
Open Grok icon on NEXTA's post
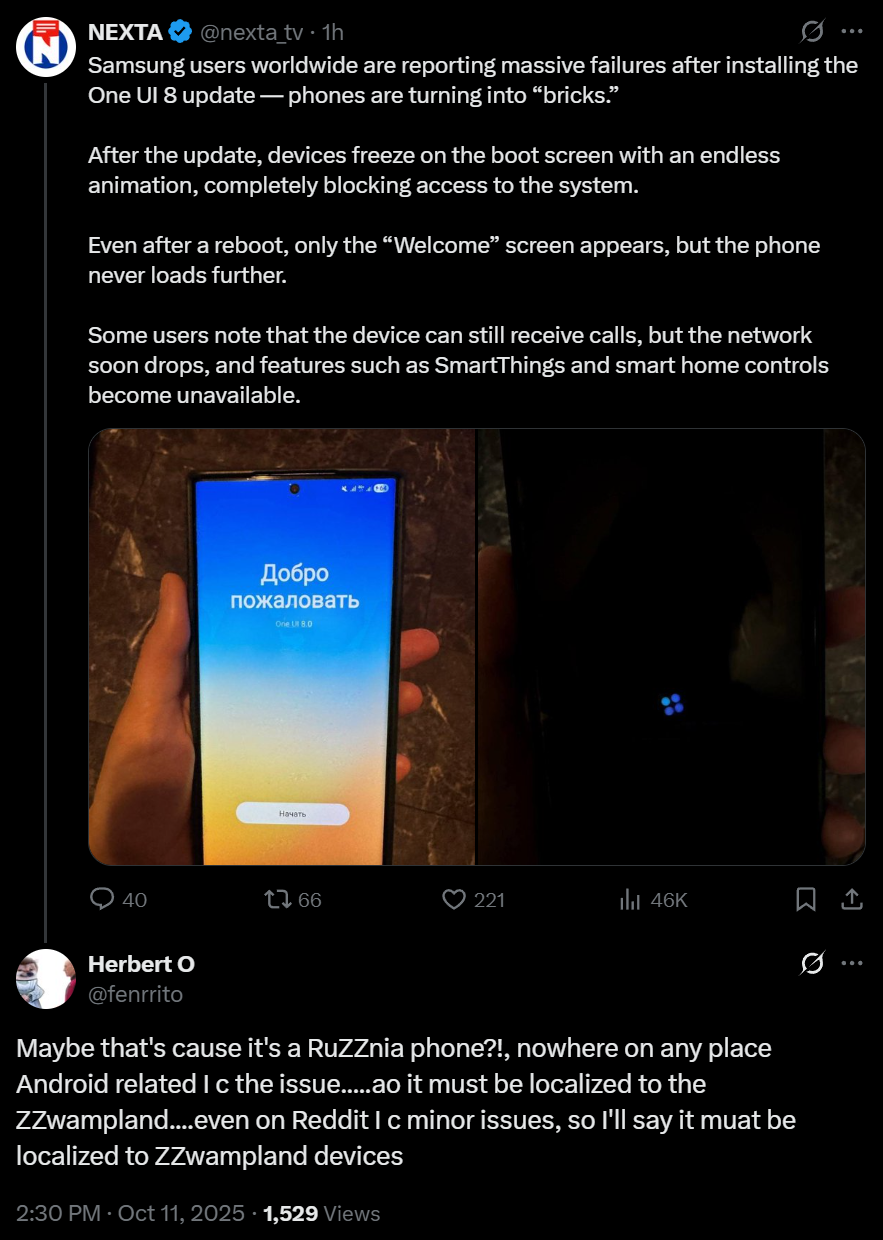[812, 32]
